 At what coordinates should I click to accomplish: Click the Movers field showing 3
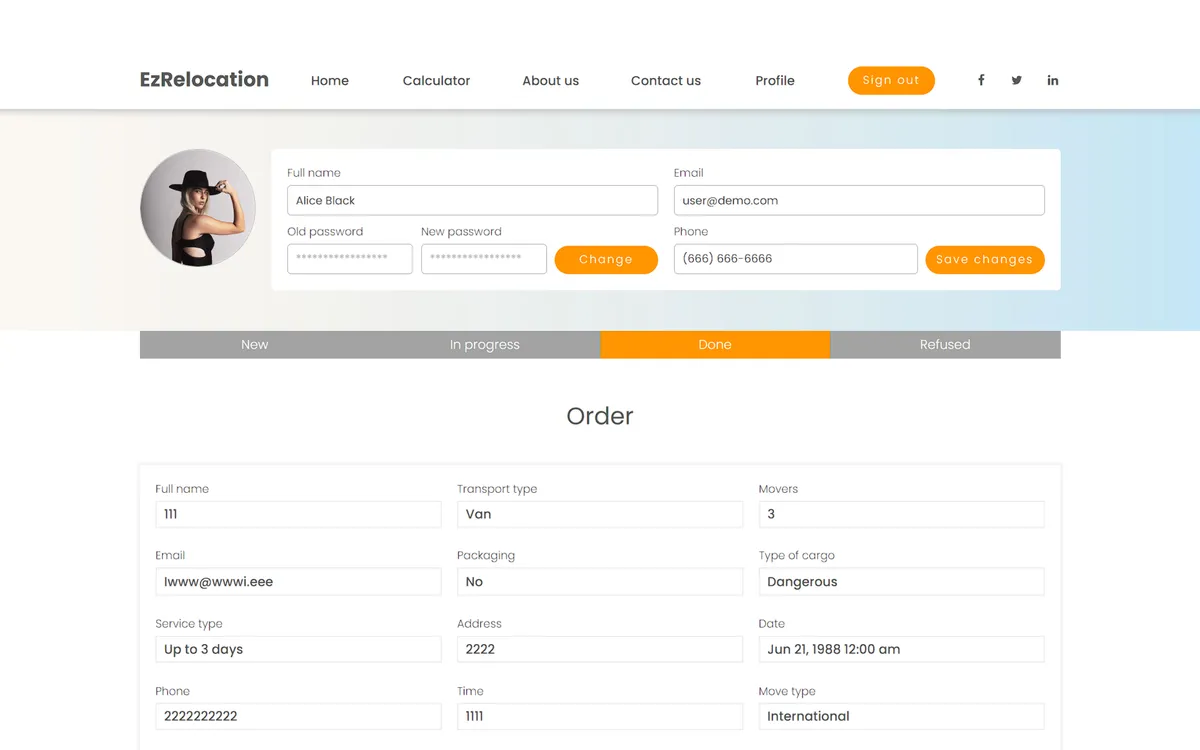tap(902, 514)
